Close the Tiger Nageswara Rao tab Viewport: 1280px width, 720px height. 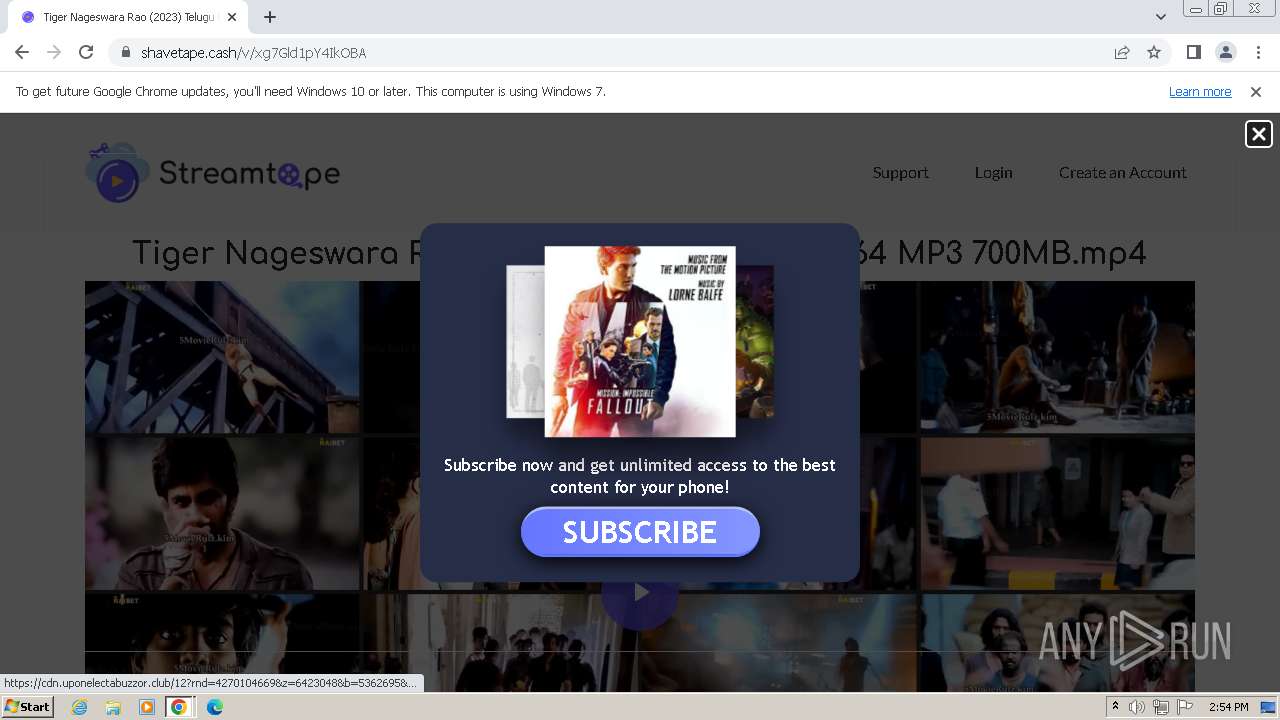(x=231, y=17)
